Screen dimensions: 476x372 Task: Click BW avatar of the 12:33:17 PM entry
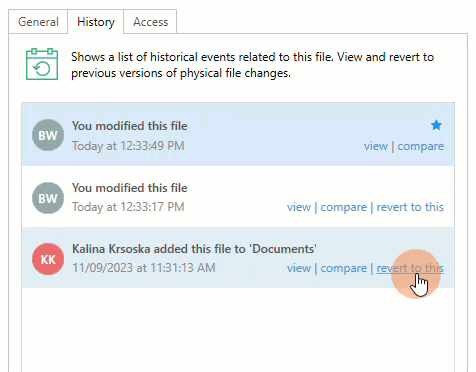coord(48,198)
